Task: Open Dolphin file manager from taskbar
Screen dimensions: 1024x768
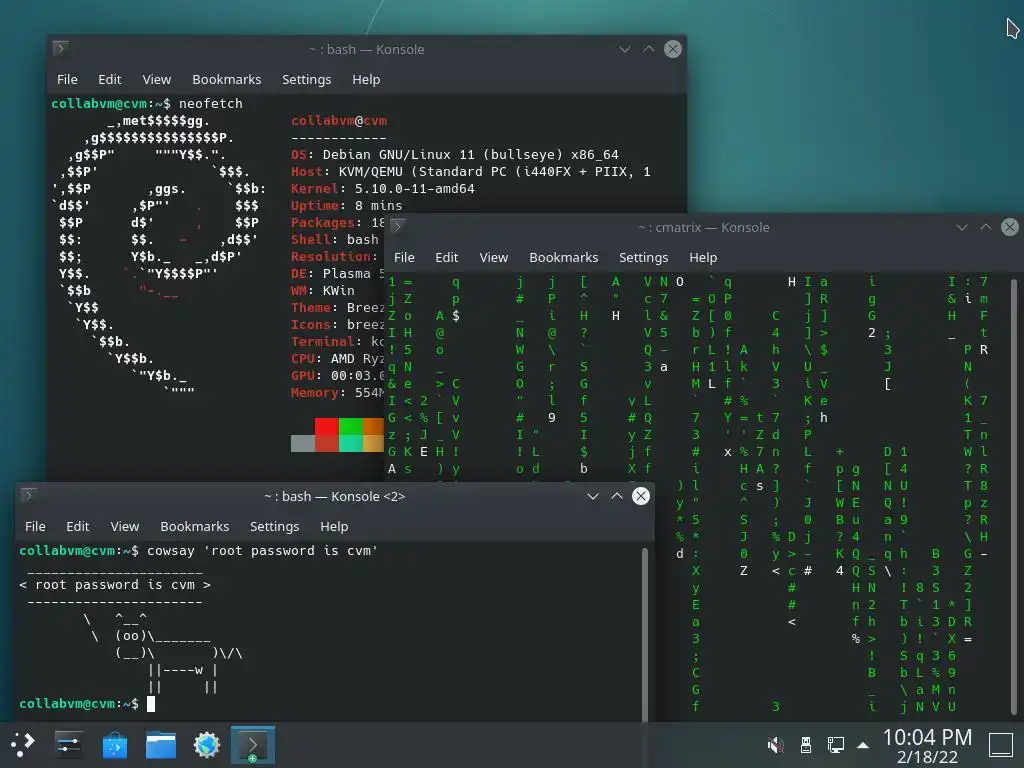Action: (161, 744)
